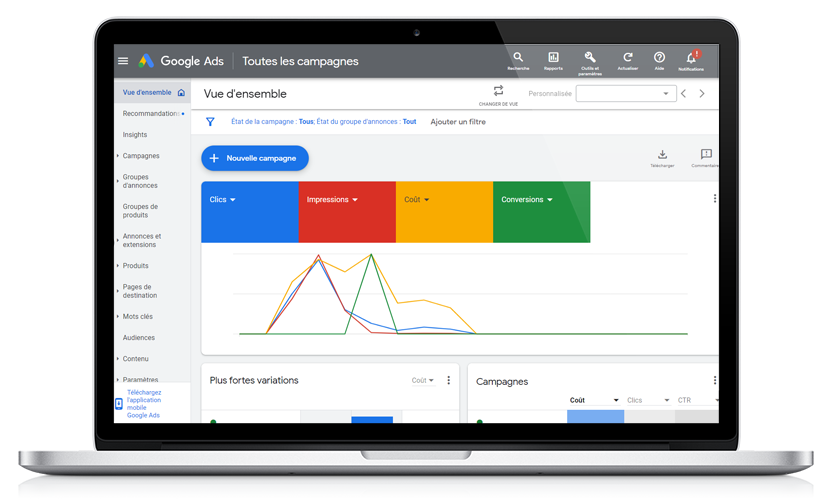Click the Vue d'ensemble page title

point(245,94)
